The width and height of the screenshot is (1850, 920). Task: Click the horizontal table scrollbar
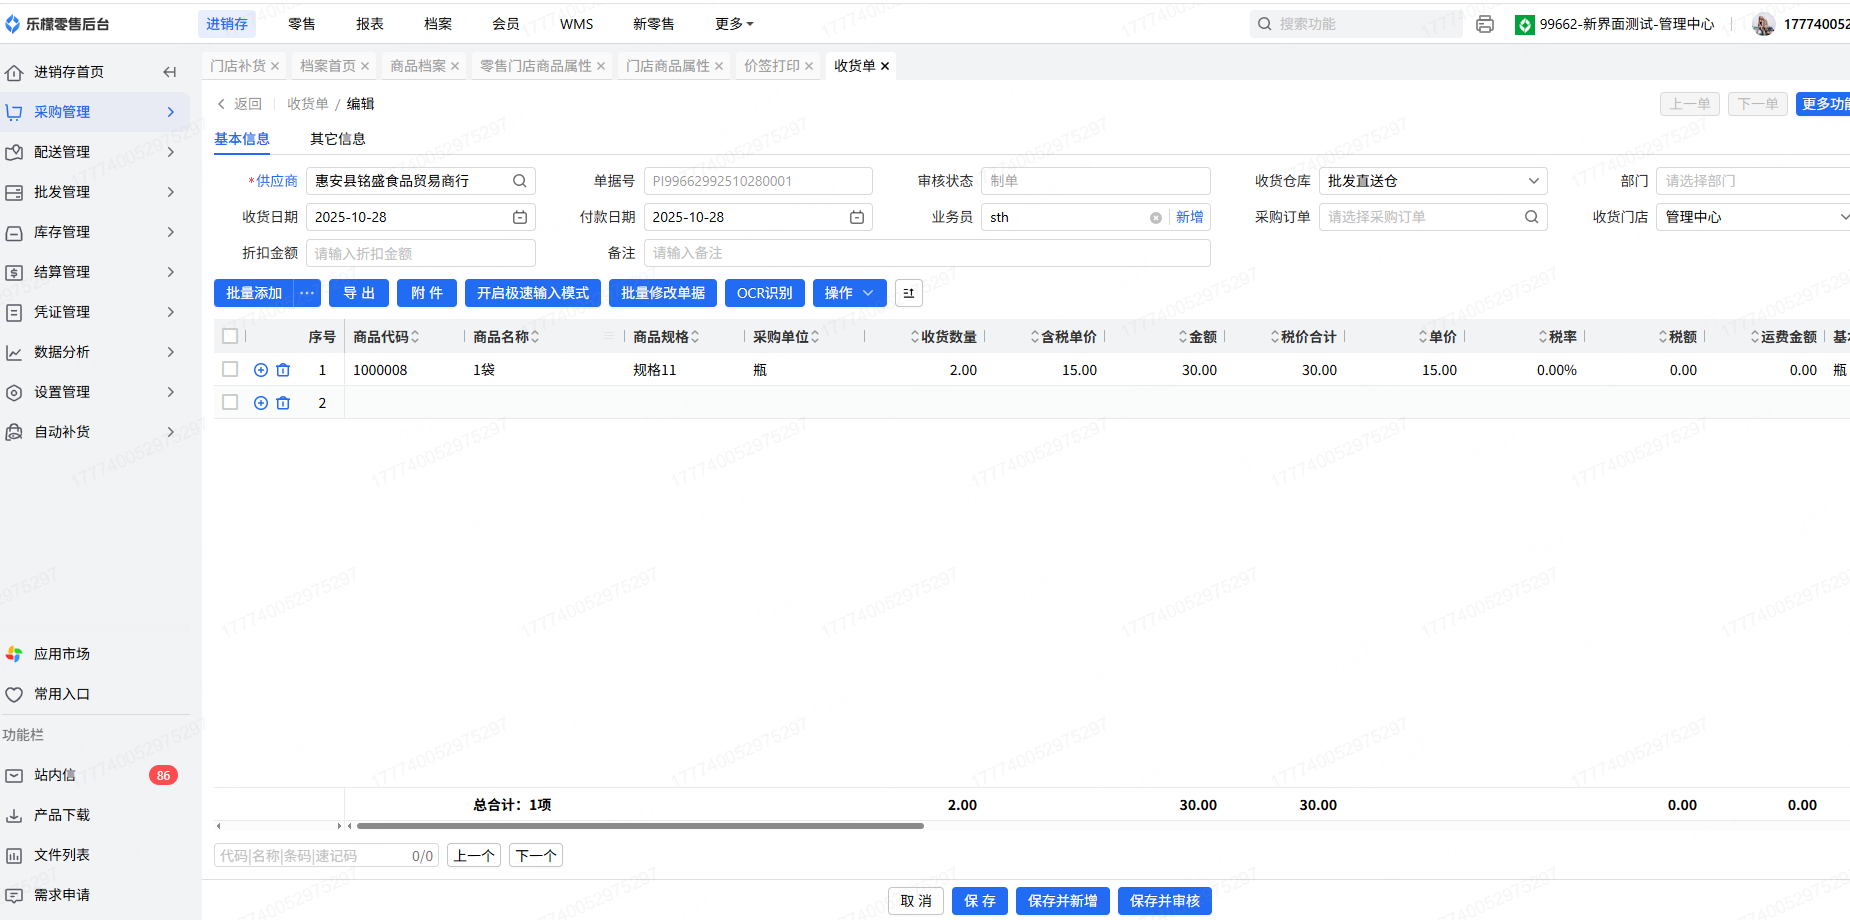tap(640, 826)
